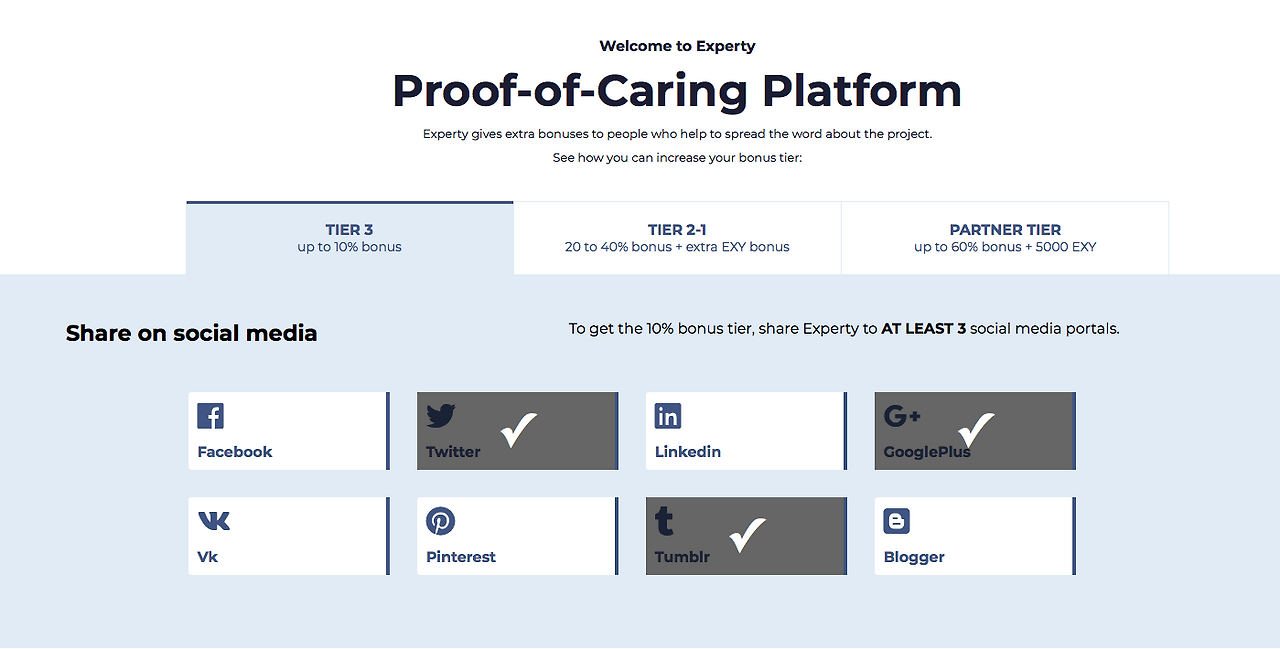
Task: Select the Pinterest icon
Action: pos(440,520)
